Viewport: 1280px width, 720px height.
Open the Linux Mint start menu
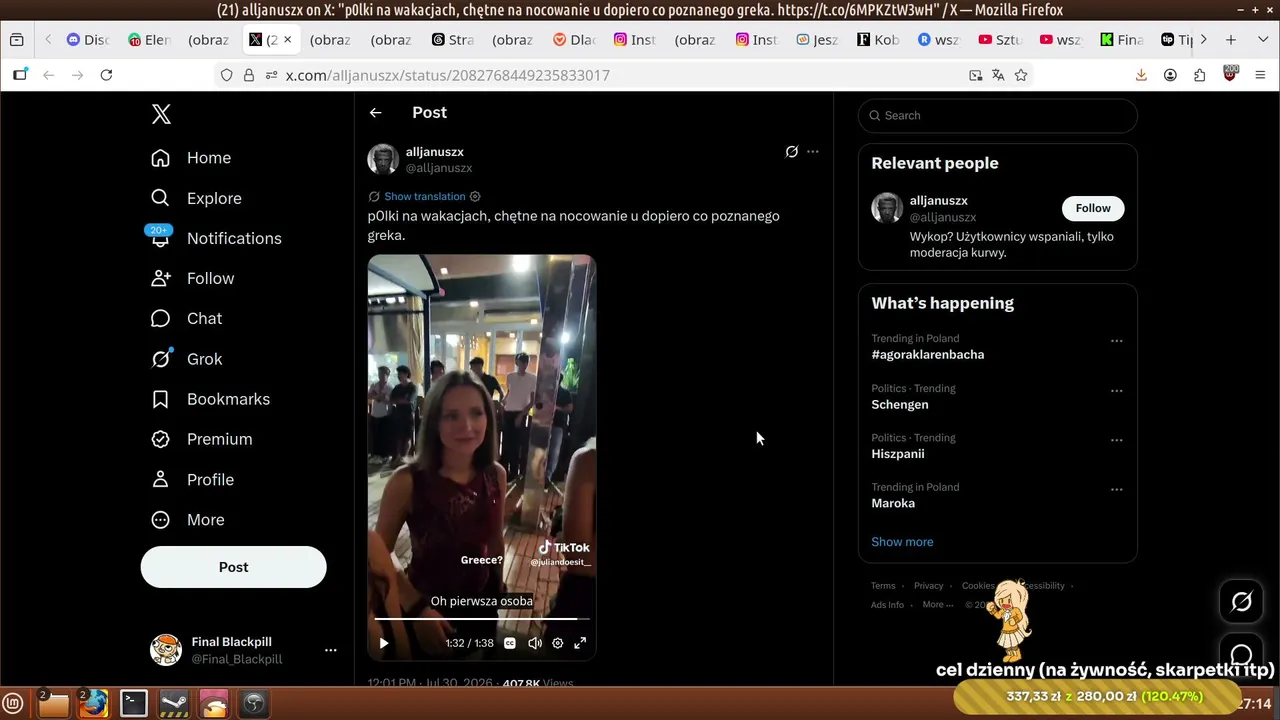pyautogui.click(x=14, y=703)
